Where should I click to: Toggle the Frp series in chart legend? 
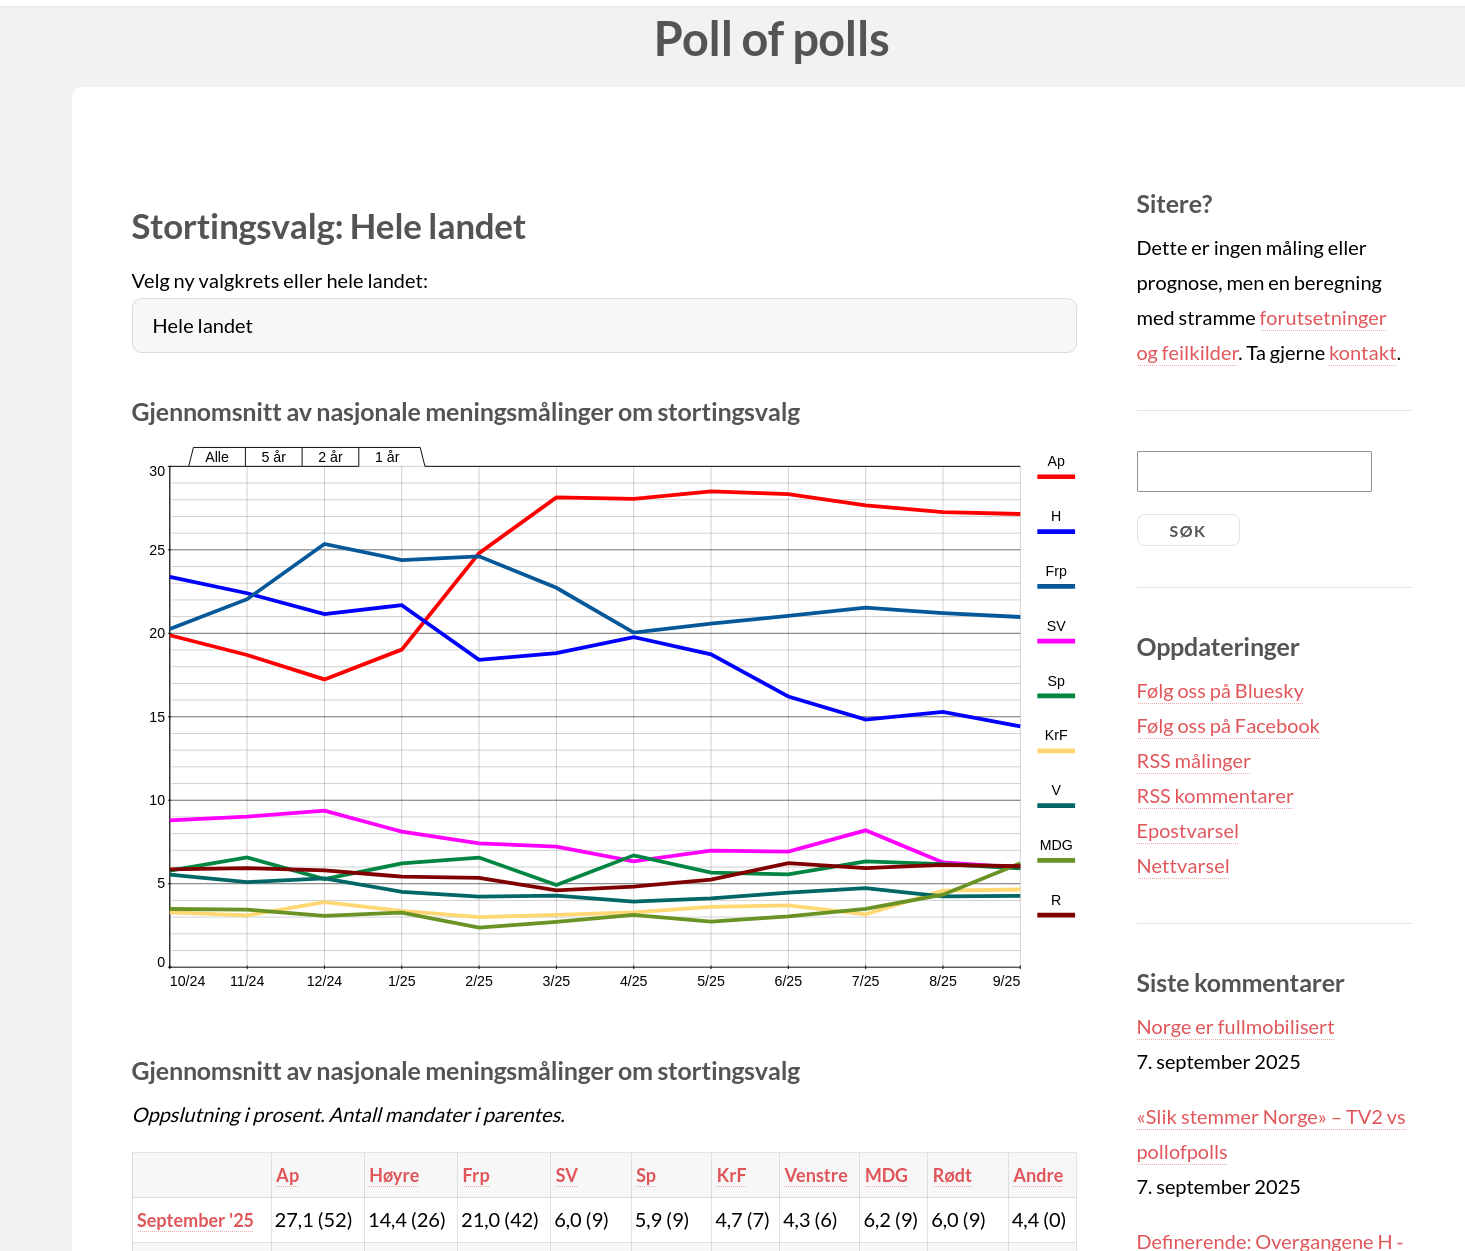[1055, 571]
